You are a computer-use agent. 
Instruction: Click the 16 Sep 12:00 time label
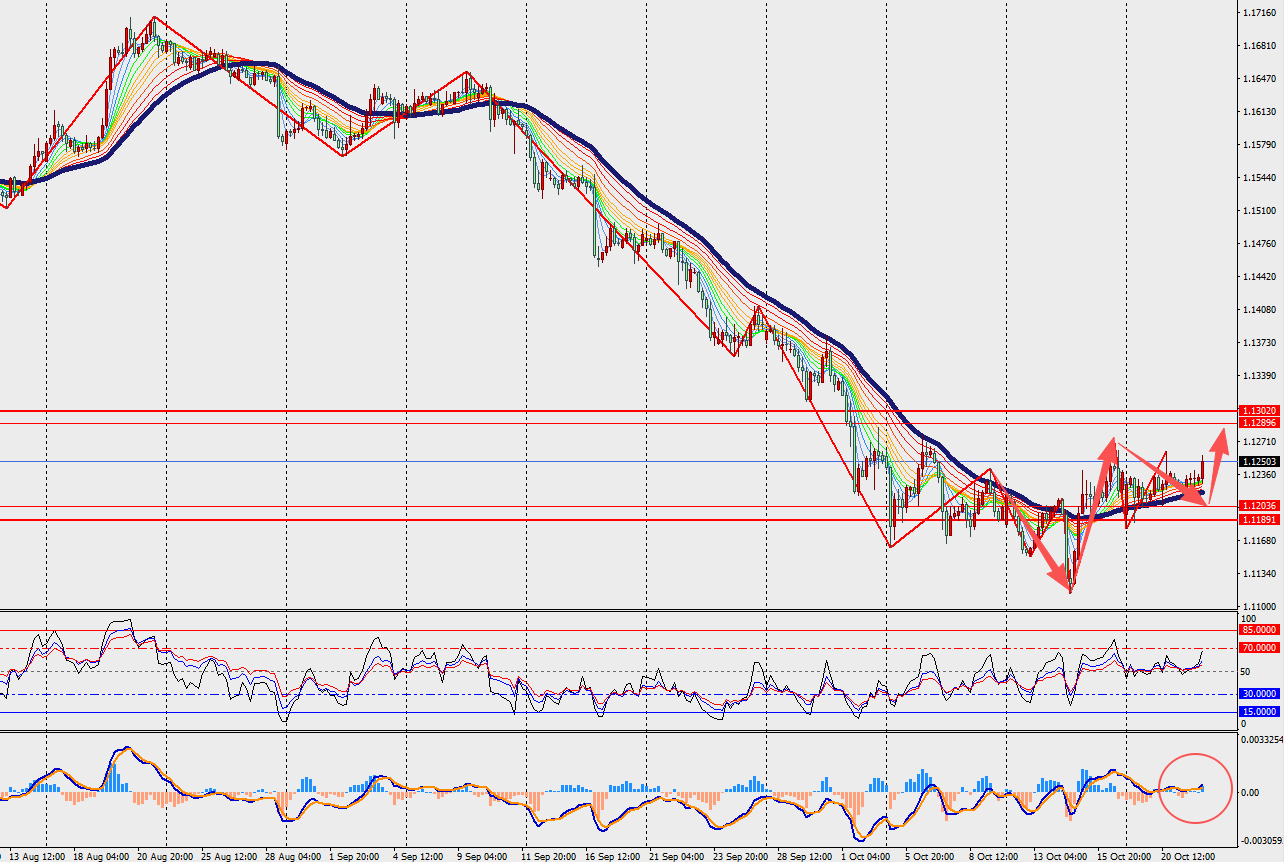click(x=613, y=857)
